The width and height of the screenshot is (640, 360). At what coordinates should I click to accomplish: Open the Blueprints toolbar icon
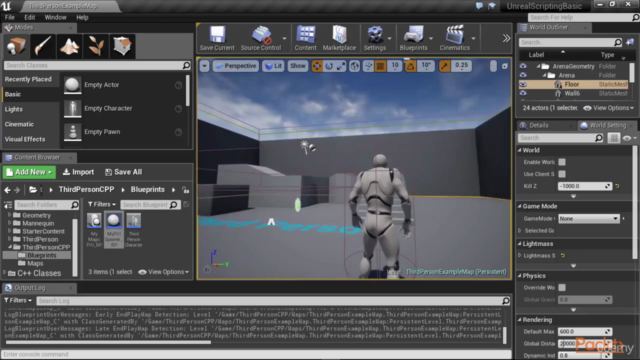[x=413, y=38]
